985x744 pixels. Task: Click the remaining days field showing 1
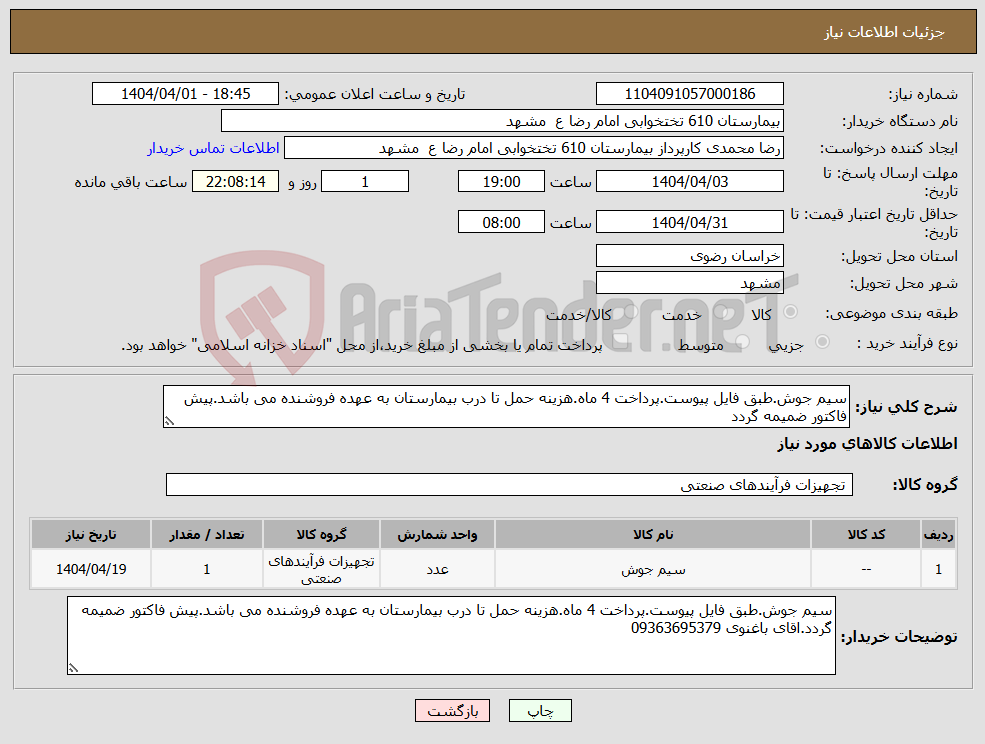tap(365, 182)
